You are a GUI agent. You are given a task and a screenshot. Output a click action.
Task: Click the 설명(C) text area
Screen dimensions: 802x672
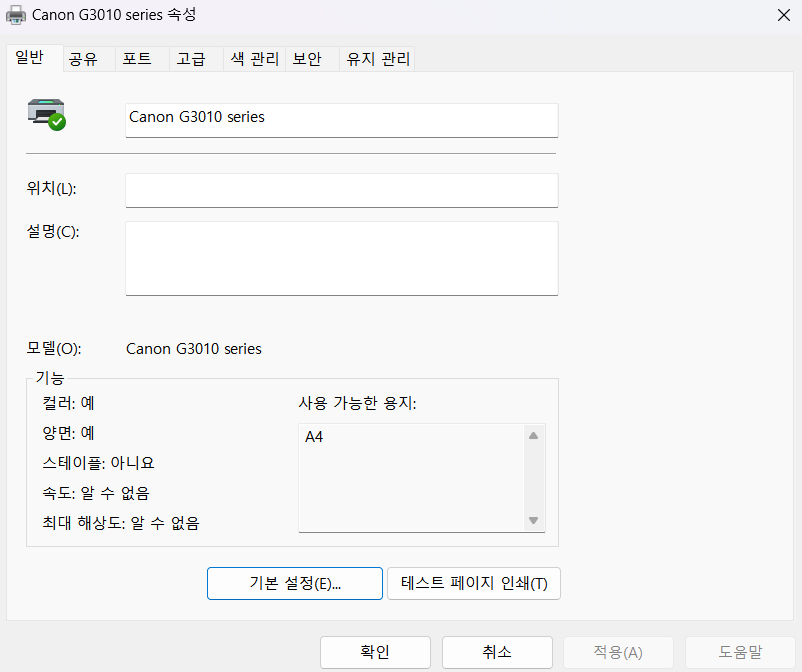342,258
